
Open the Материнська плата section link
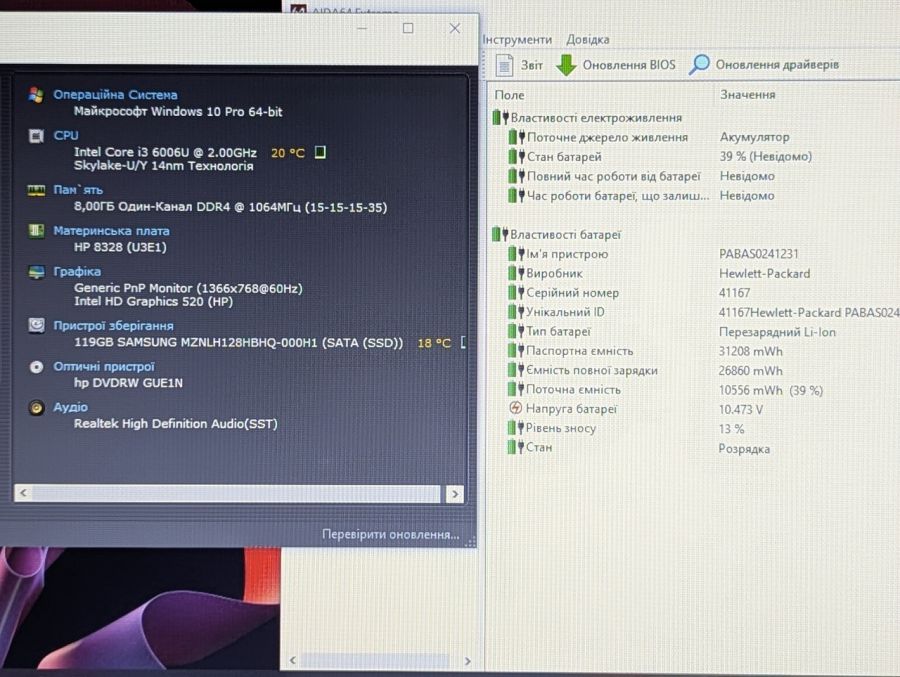click(111, 231)
